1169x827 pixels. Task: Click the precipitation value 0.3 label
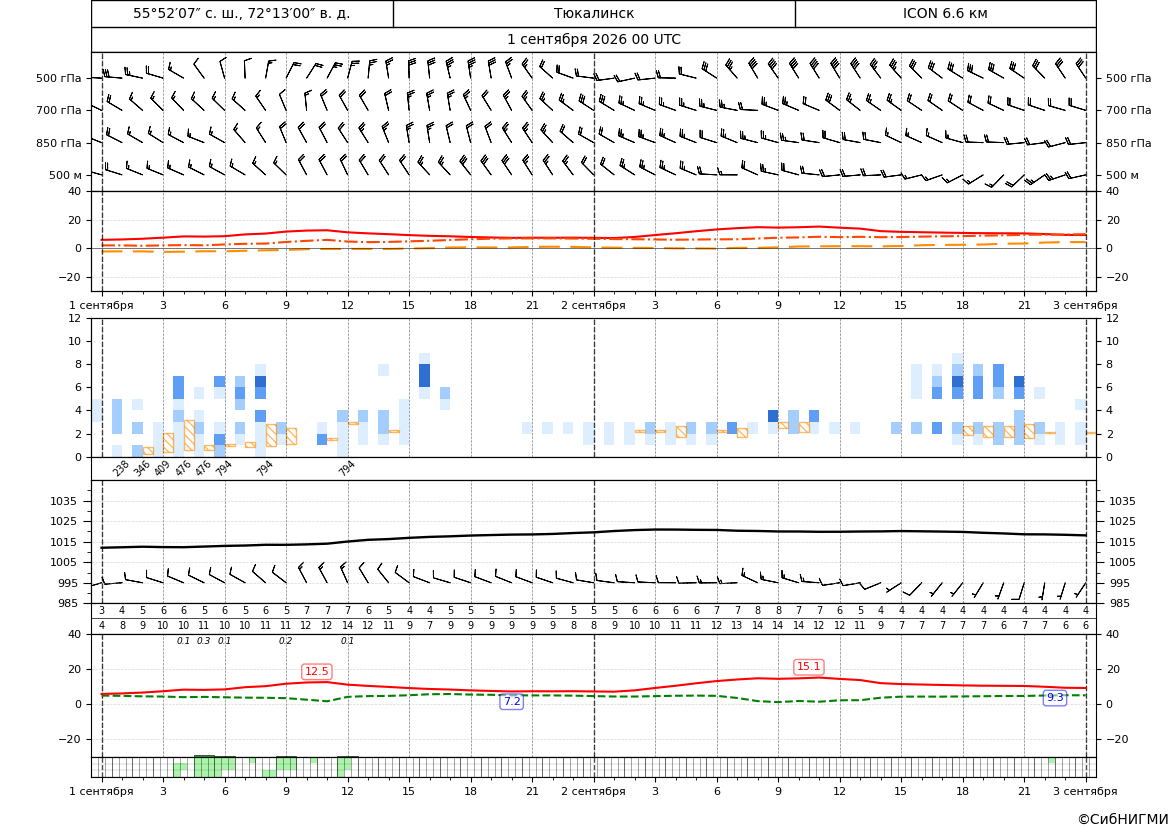(204, 641)
